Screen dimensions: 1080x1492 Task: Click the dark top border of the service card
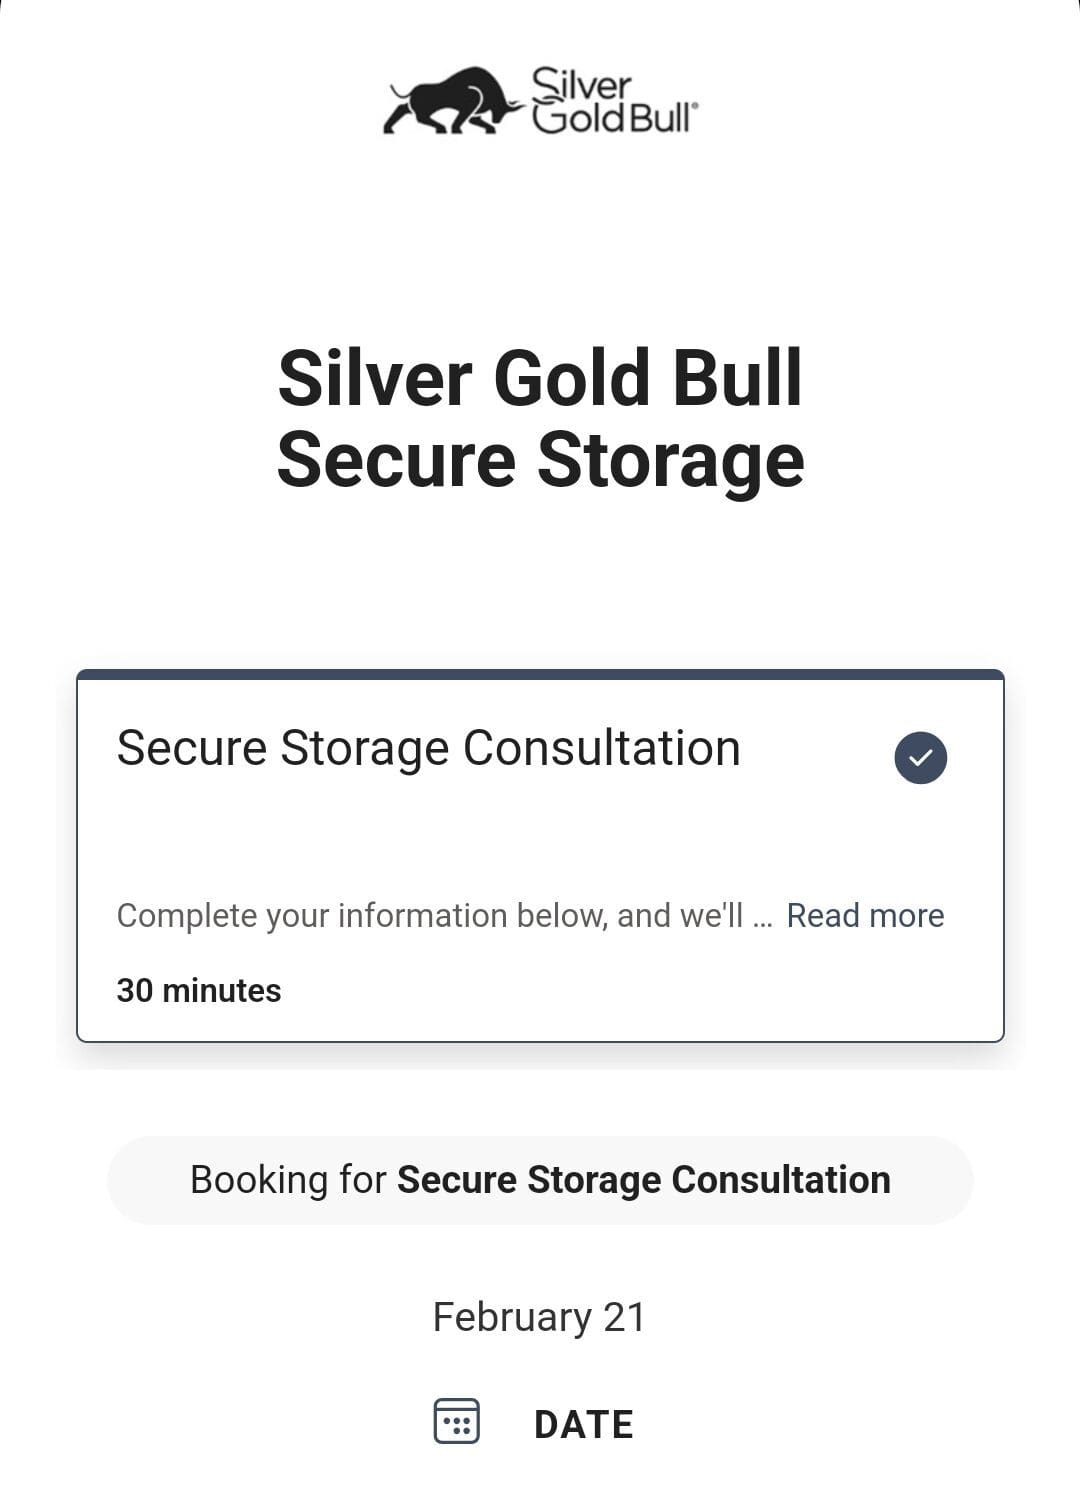pyautogui.click(x=540, y=675)
